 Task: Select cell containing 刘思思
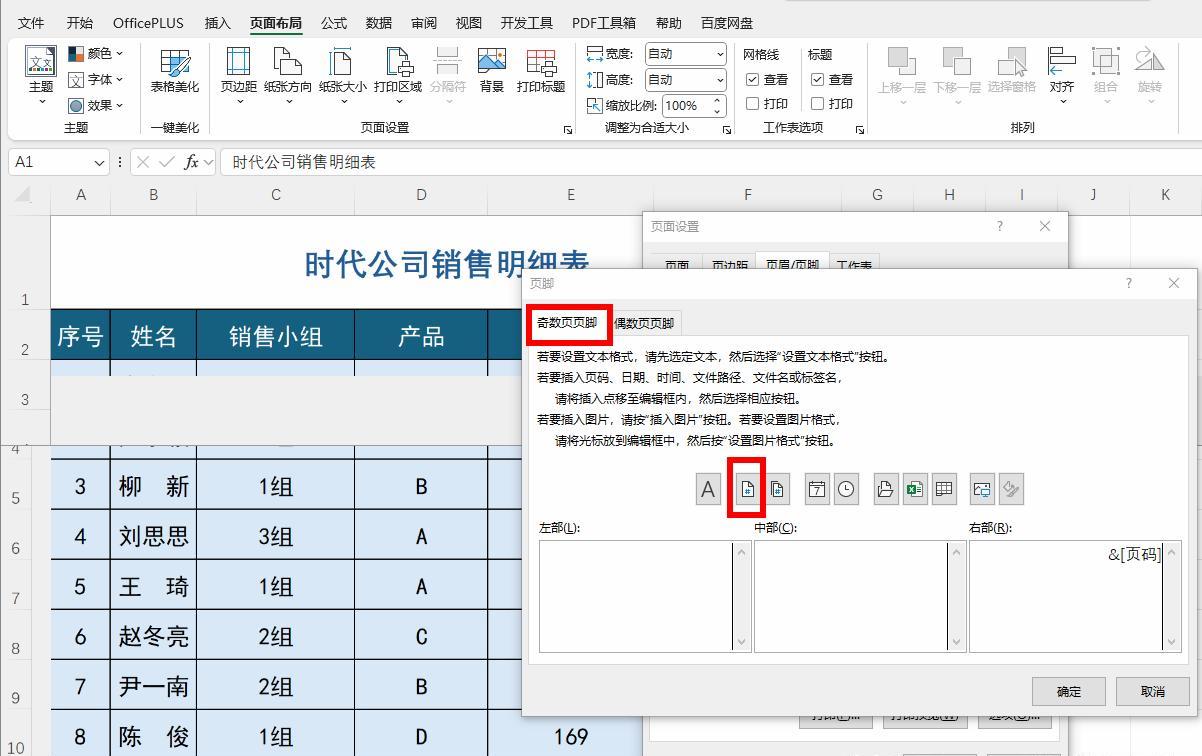click(153, 536)
